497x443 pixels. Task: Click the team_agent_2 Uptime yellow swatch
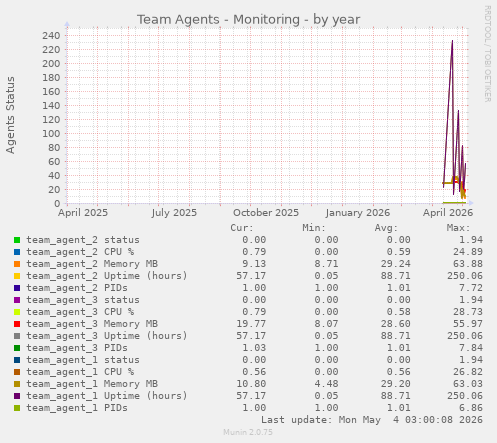tap(17, 276)
